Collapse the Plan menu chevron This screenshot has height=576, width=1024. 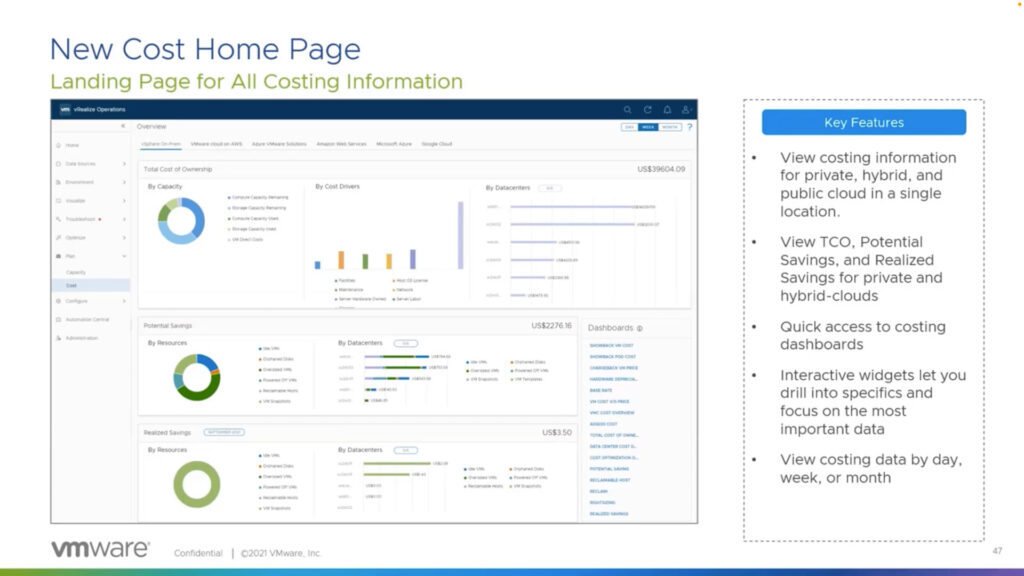(124, 256)
